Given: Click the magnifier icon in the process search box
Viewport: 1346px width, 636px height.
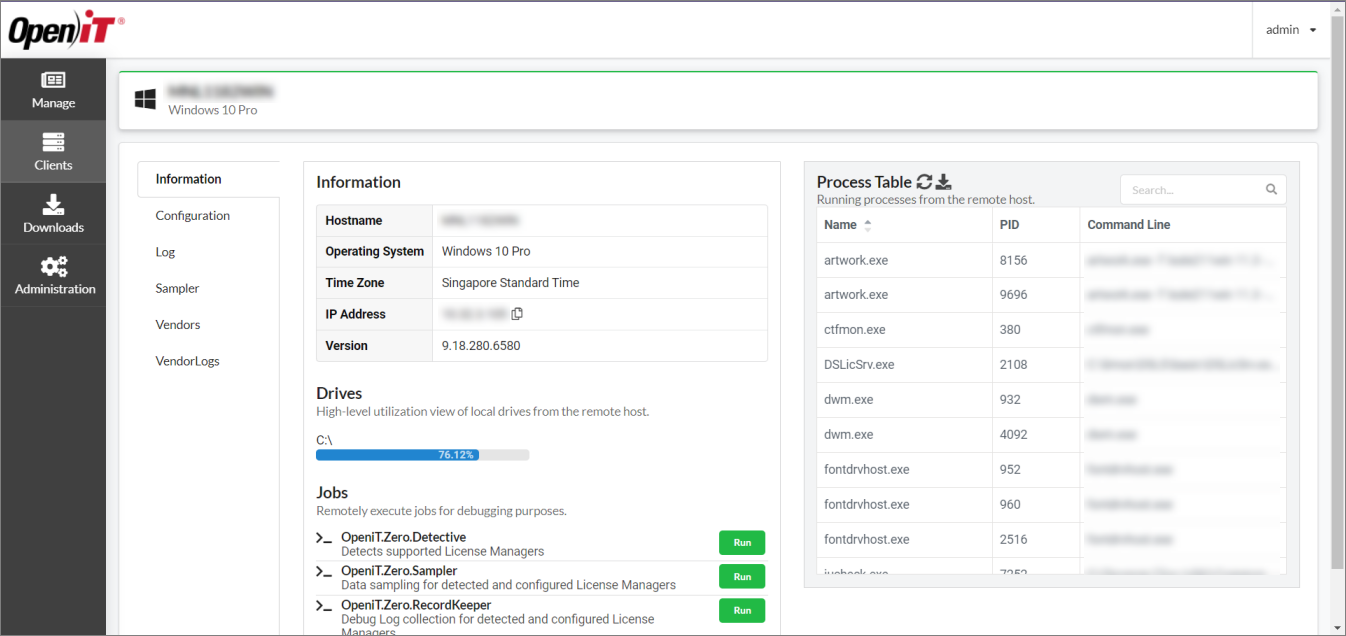Looking at the screenshot, I should [1271, 189].
